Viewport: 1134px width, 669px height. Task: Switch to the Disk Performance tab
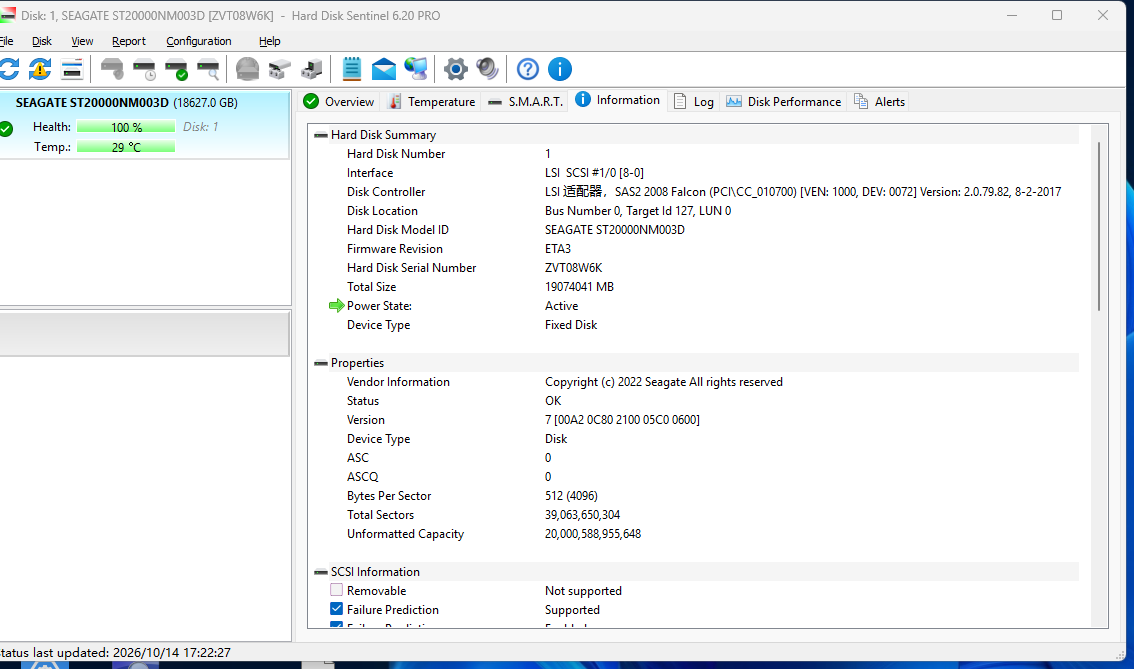[783, 101]
